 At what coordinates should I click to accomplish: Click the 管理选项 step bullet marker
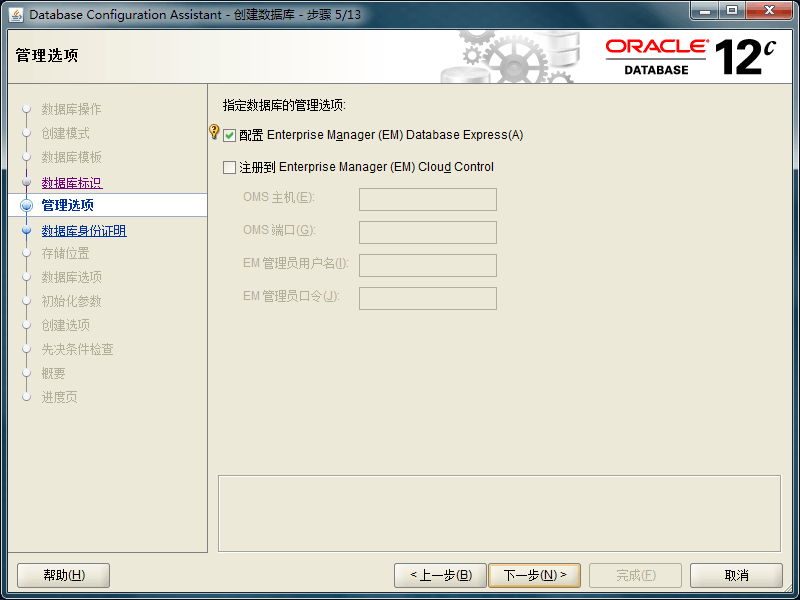point(27,206)
